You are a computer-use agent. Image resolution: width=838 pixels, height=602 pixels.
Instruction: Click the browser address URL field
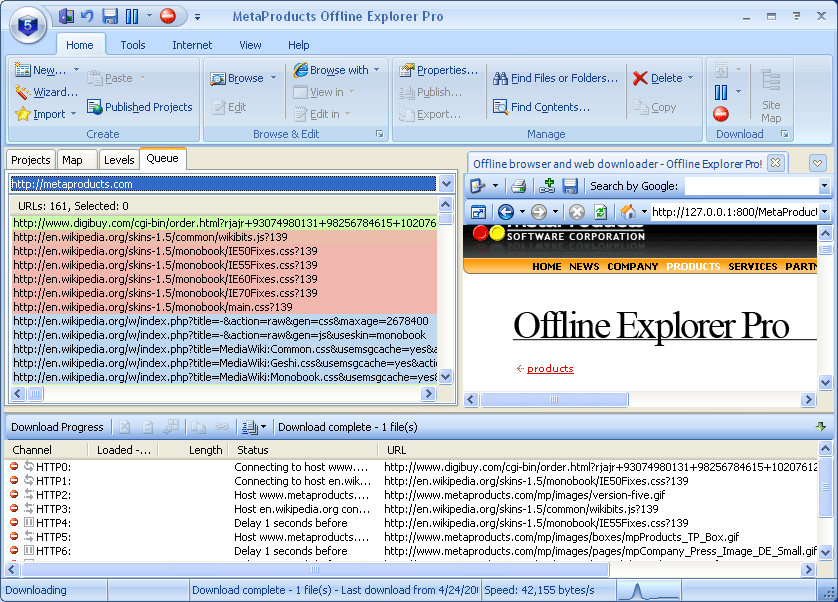click(735, 212)
